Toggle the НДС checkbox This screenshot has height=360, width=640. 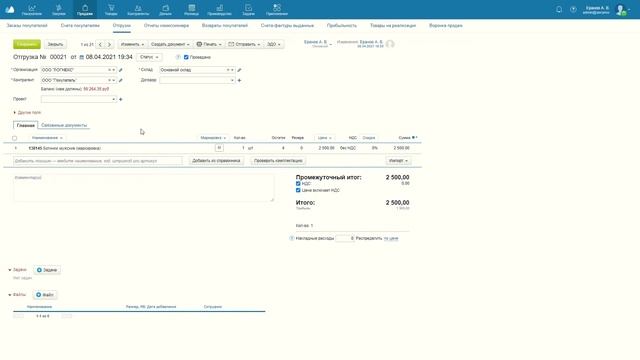pos(298,184)
